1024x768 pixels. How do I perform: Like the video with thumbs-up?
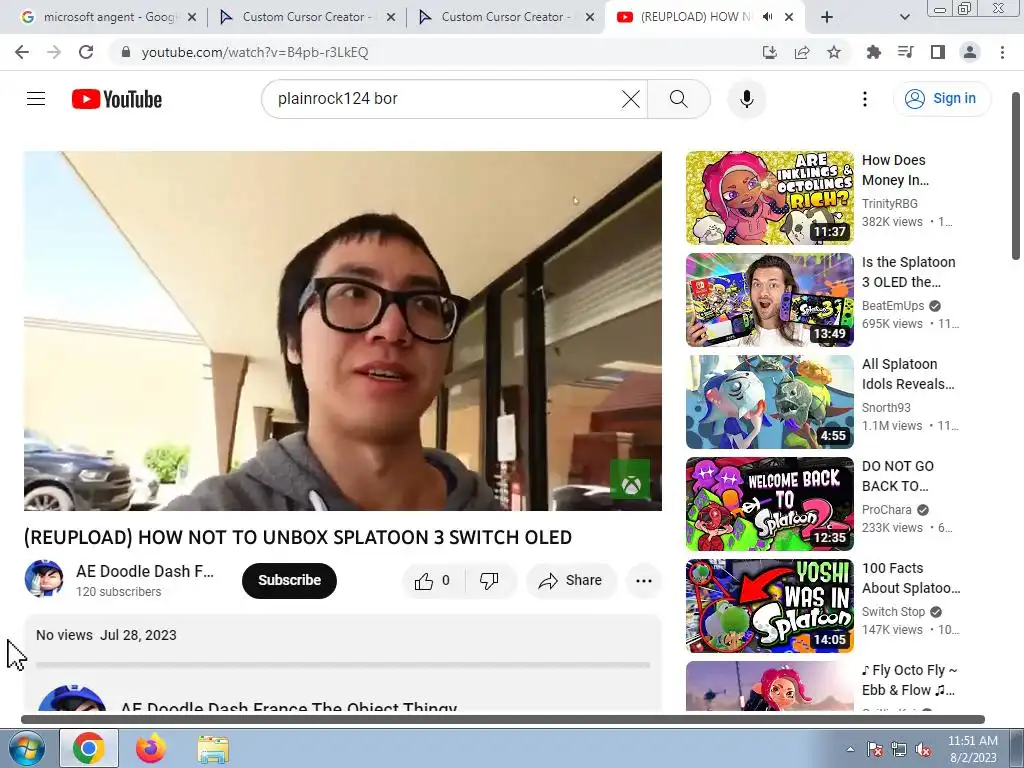point(432,581)
